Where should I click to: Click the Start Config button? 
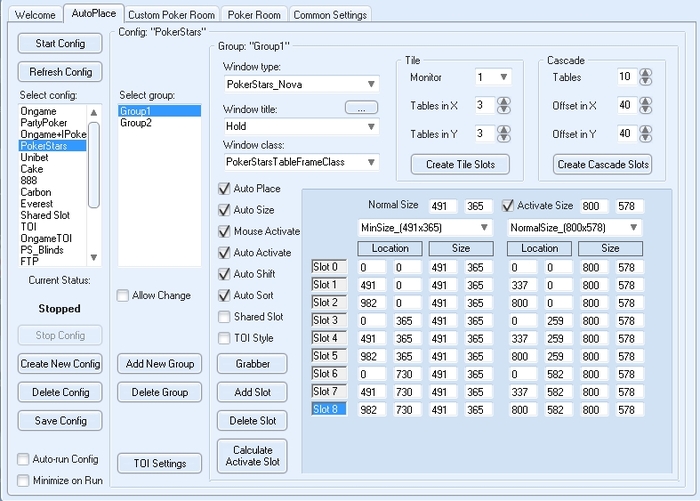[x=60, y=43]
